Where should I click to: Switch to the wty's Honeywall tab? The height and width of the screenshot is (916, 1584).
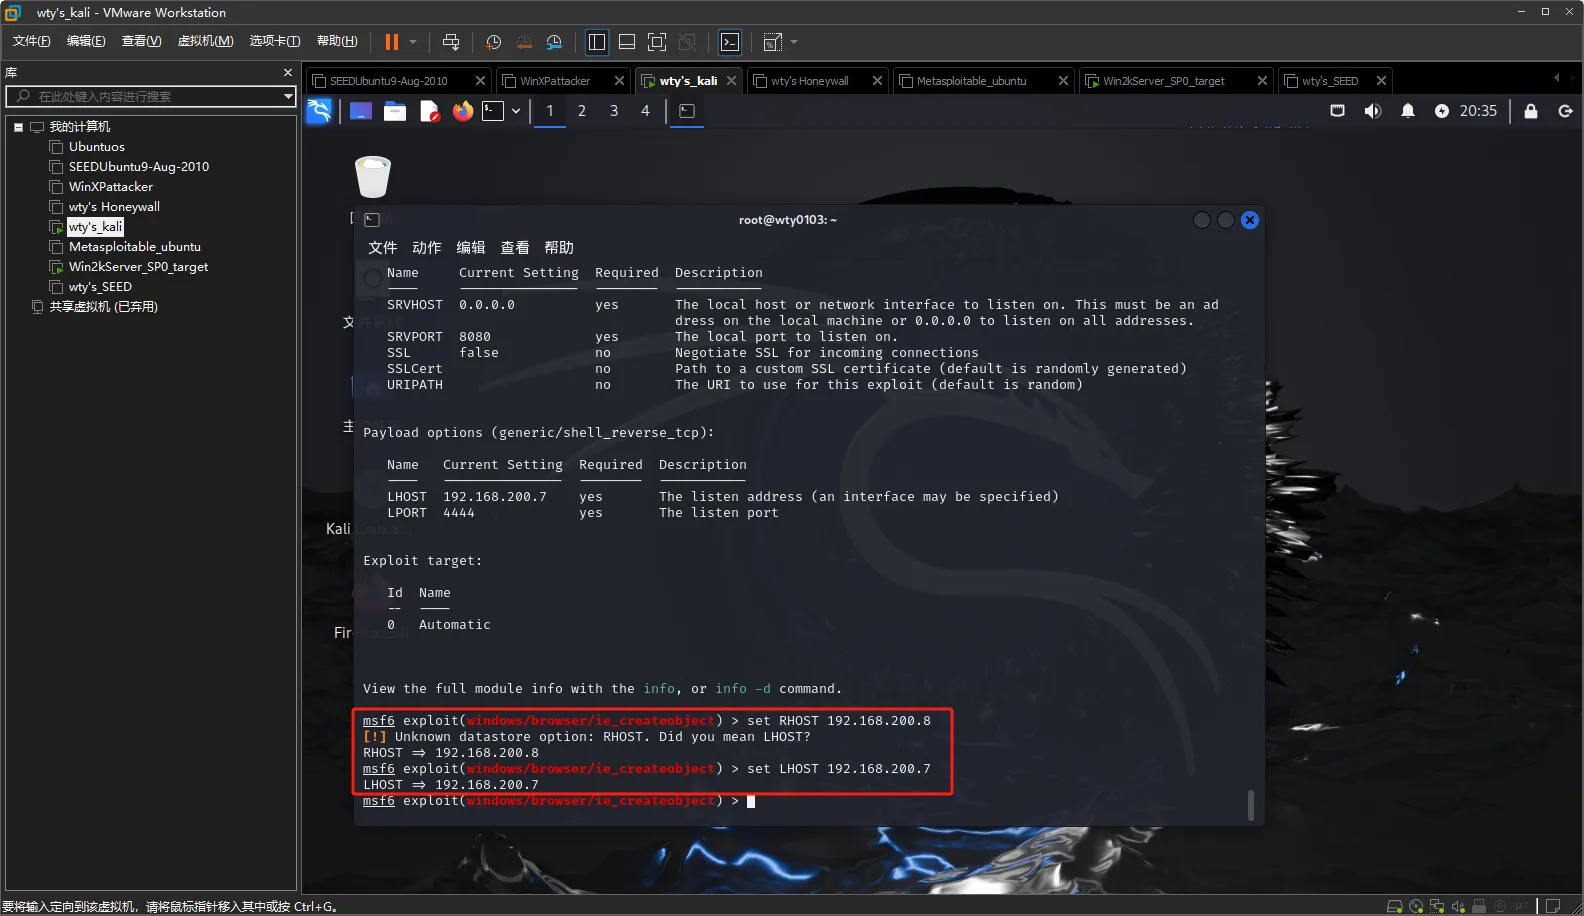tap(809, 81)
